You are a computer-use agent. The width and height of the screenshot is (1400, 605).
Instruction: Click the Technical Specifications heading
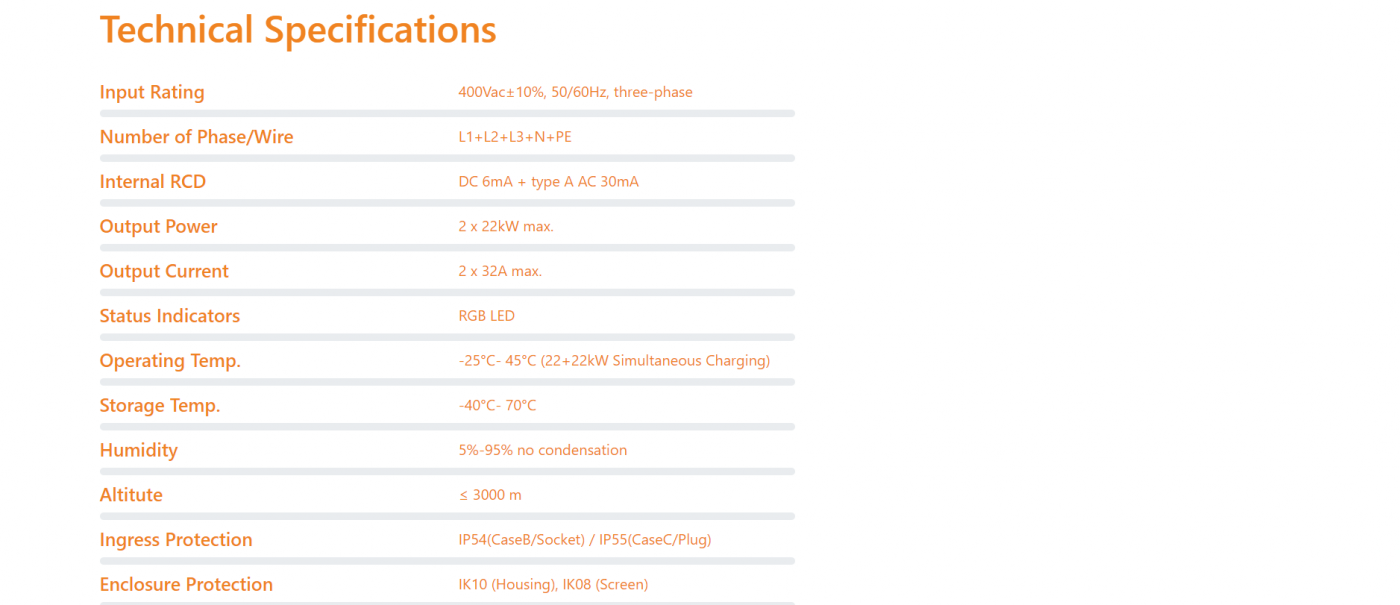tap(298, 30)
